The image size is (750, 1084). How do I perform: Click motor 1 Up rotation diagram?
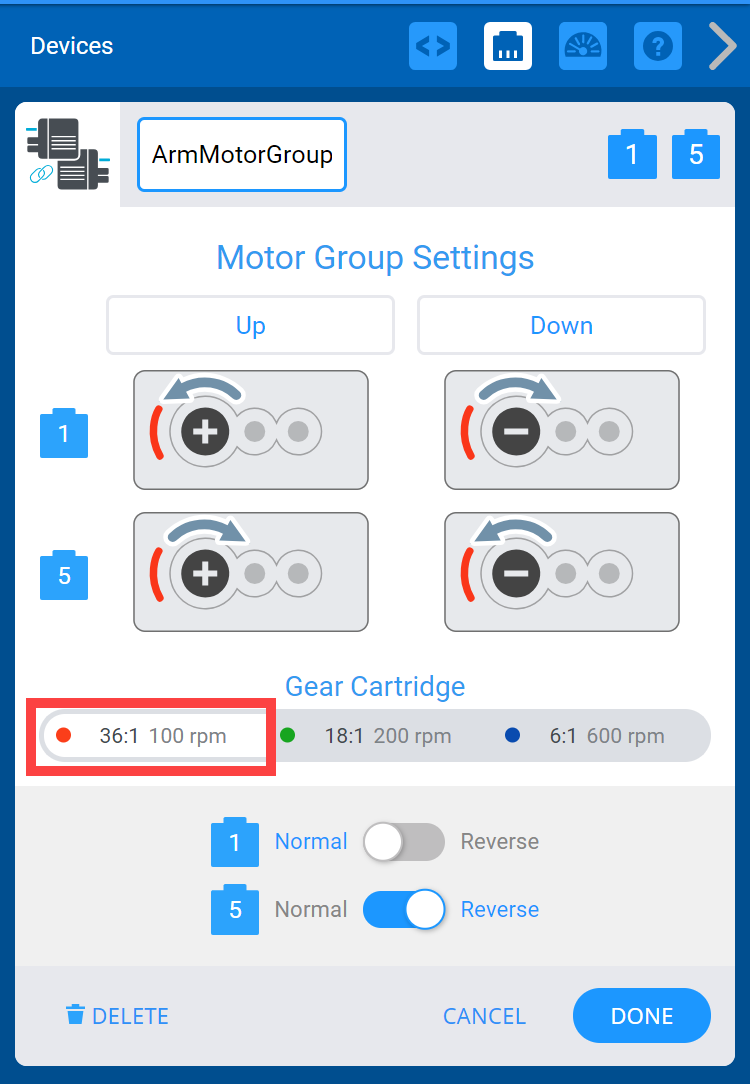[250, 431]
